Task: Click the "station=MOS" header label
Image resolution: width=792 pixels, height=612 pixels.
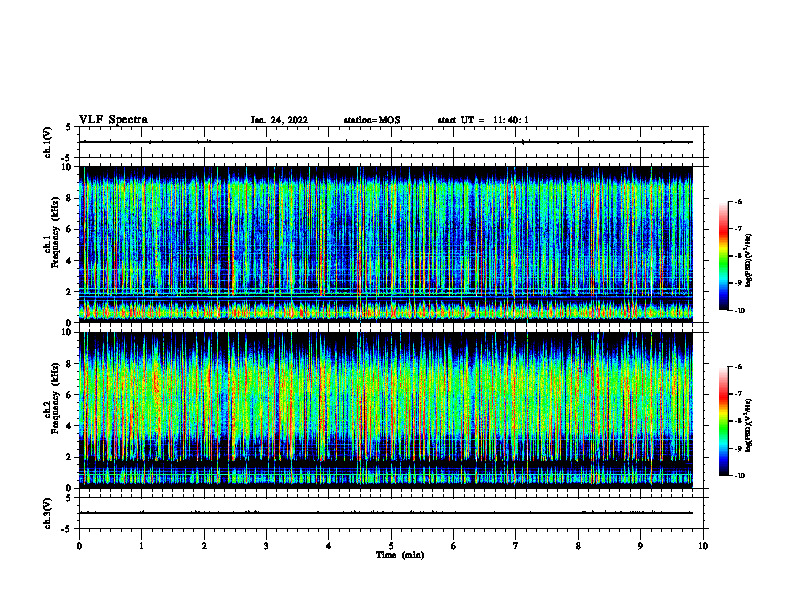Action: pyautogui.click(x=372, y=120)
